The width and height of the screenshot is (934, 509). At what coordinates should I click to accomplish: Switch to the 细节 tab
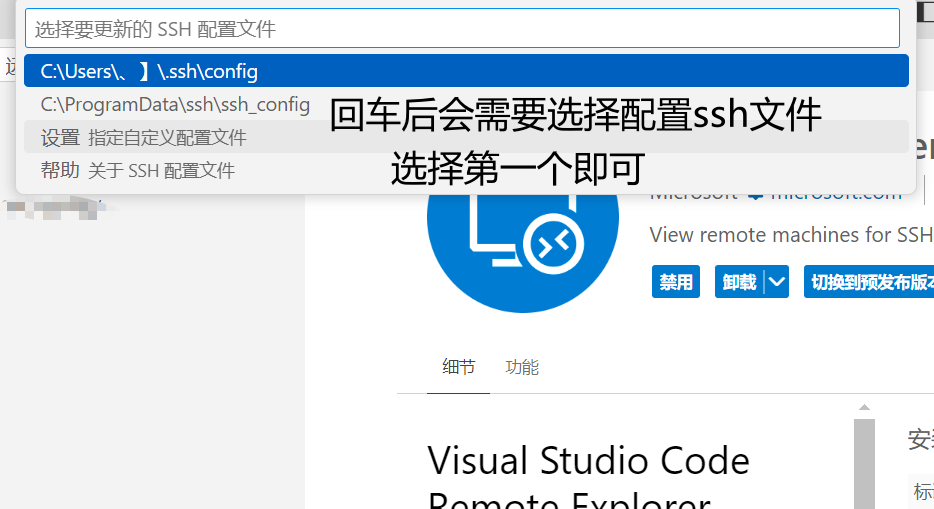coord(459,367)
